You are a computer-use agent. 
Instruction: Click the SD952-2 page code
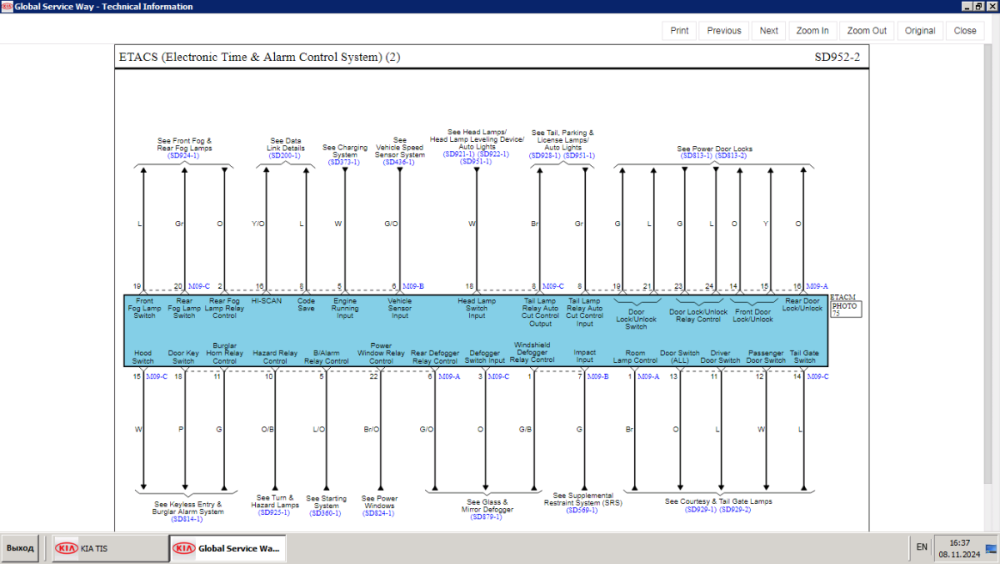(837, 57)
